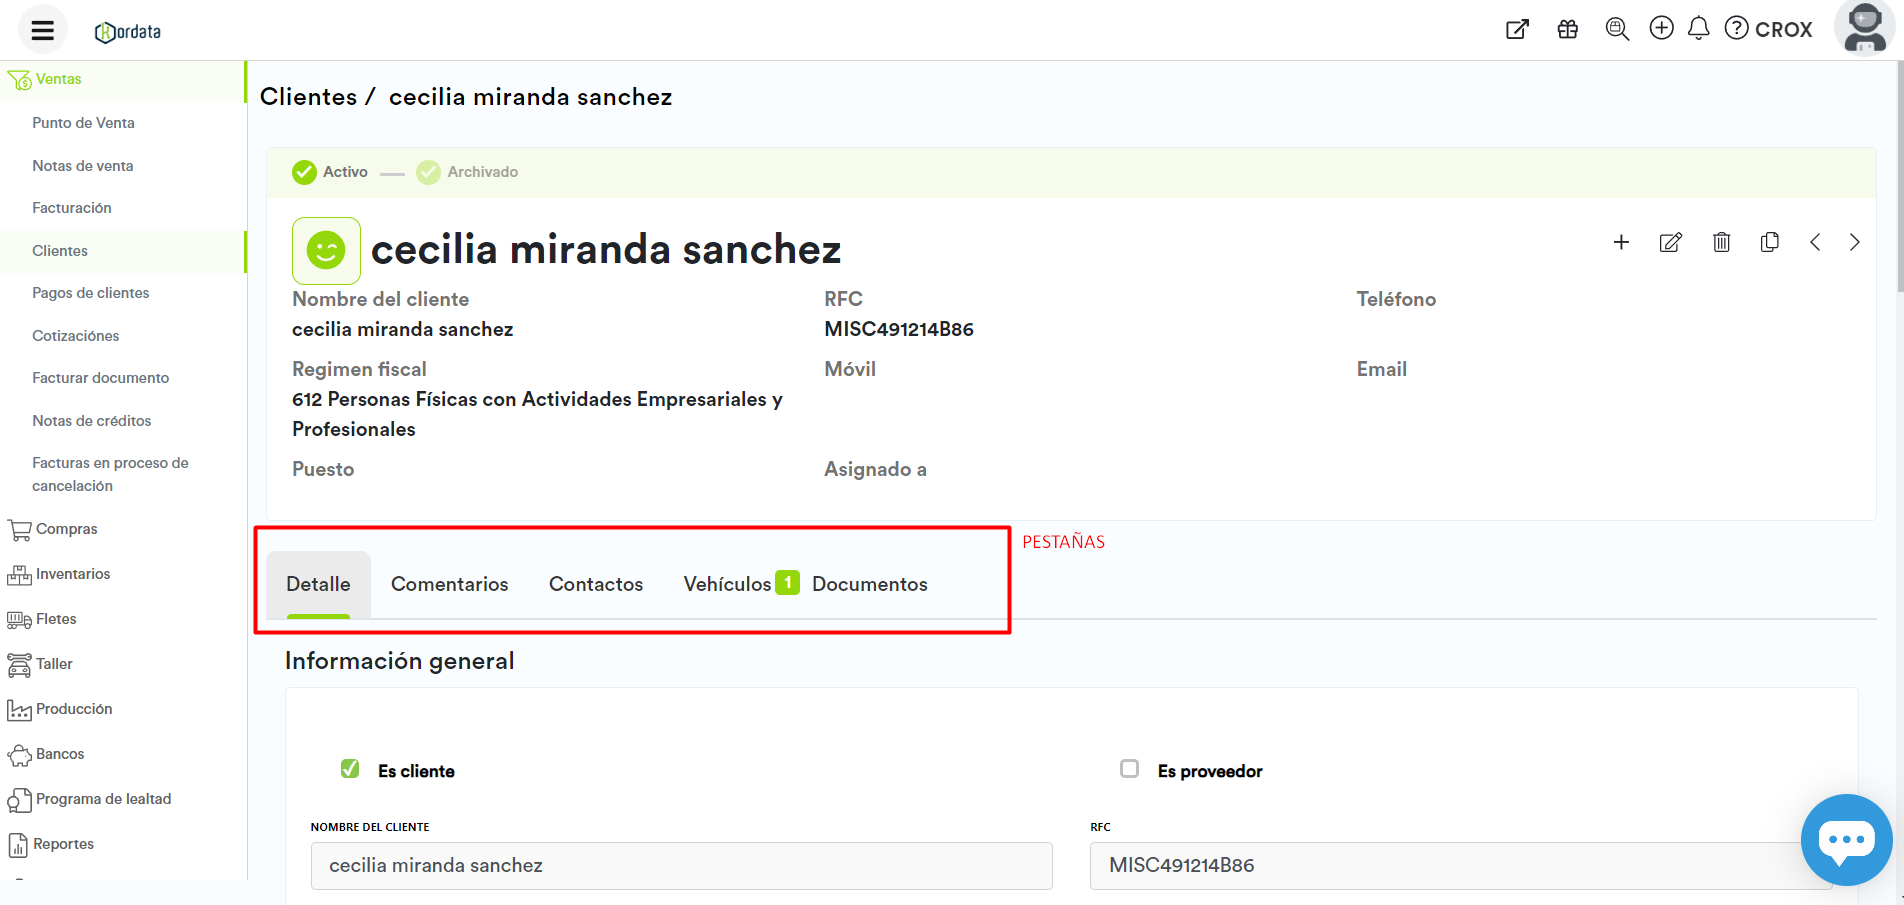
Task: Open the hamburger menu
Action: coord(42,30)
